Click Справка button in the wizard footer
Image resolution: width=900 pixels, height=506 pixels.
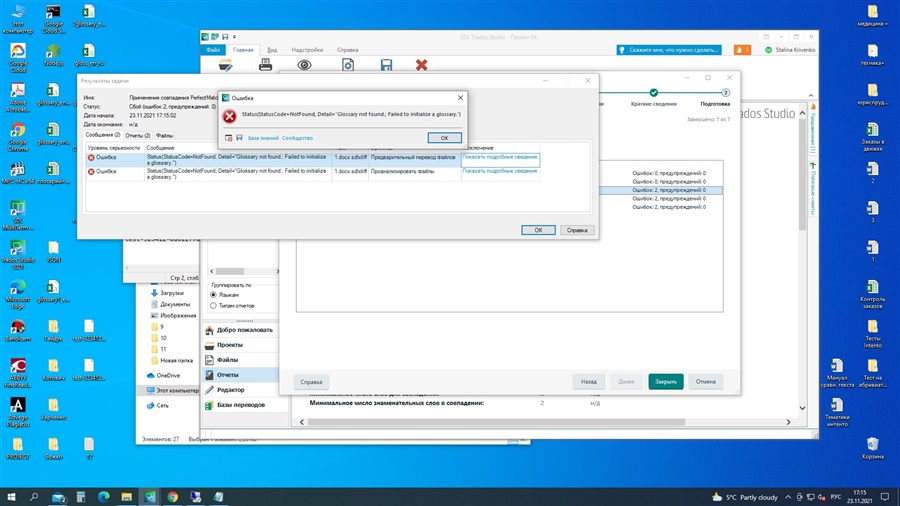click(x=311, y=382)
